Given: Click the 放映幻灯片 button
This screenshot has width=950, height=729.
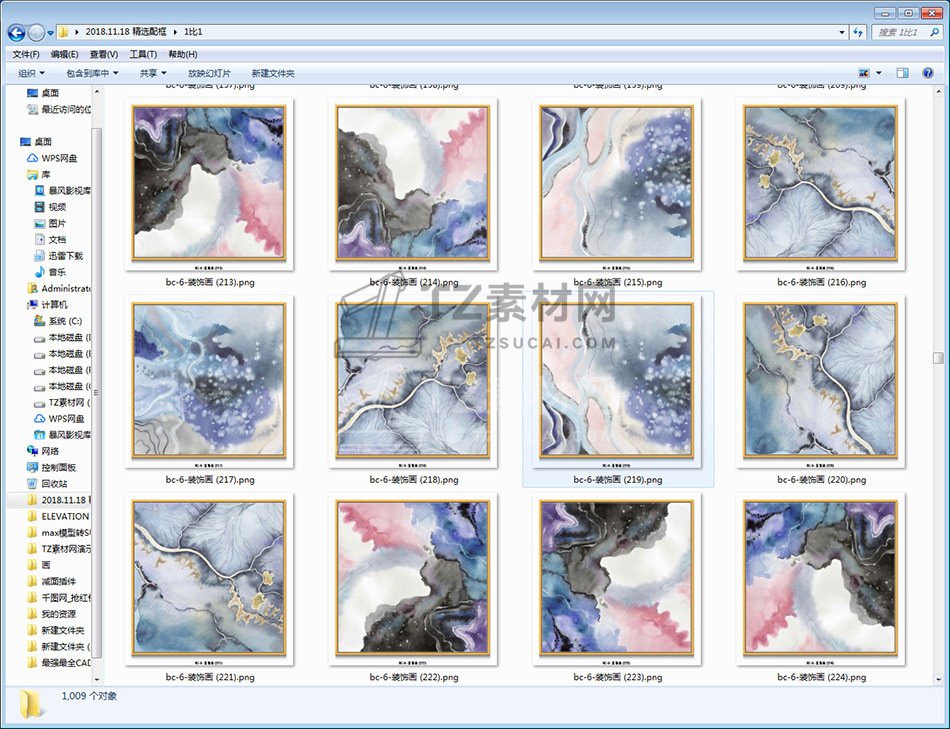Looking at the screenshot, I should point(209,73).
